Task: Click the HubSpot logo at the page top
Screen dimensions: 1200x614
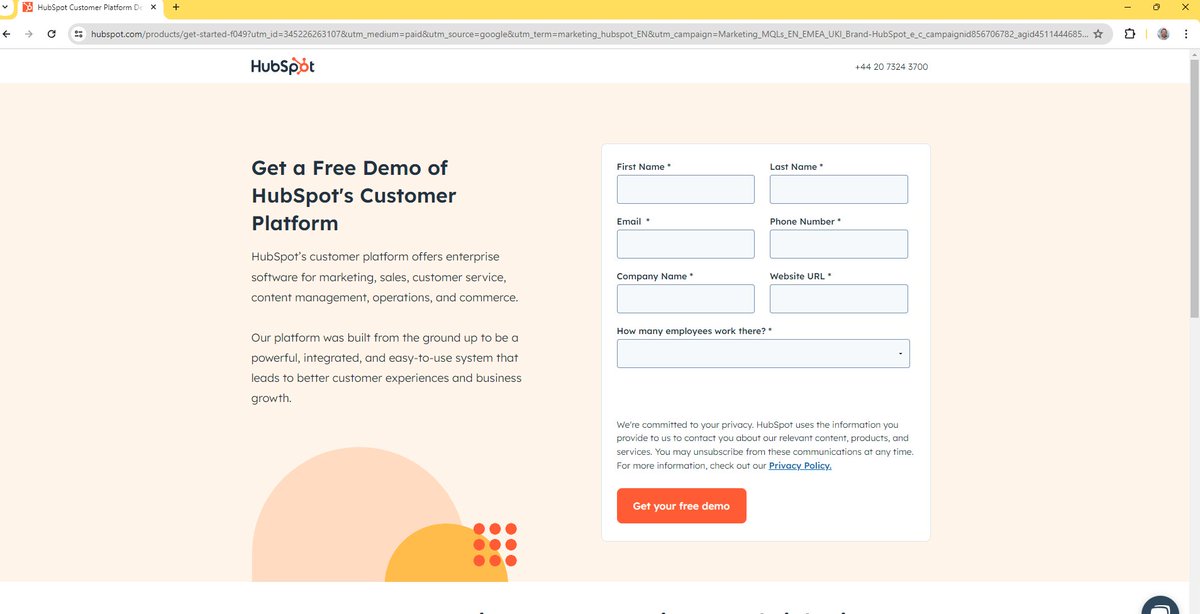Action: tap(282, 66)
